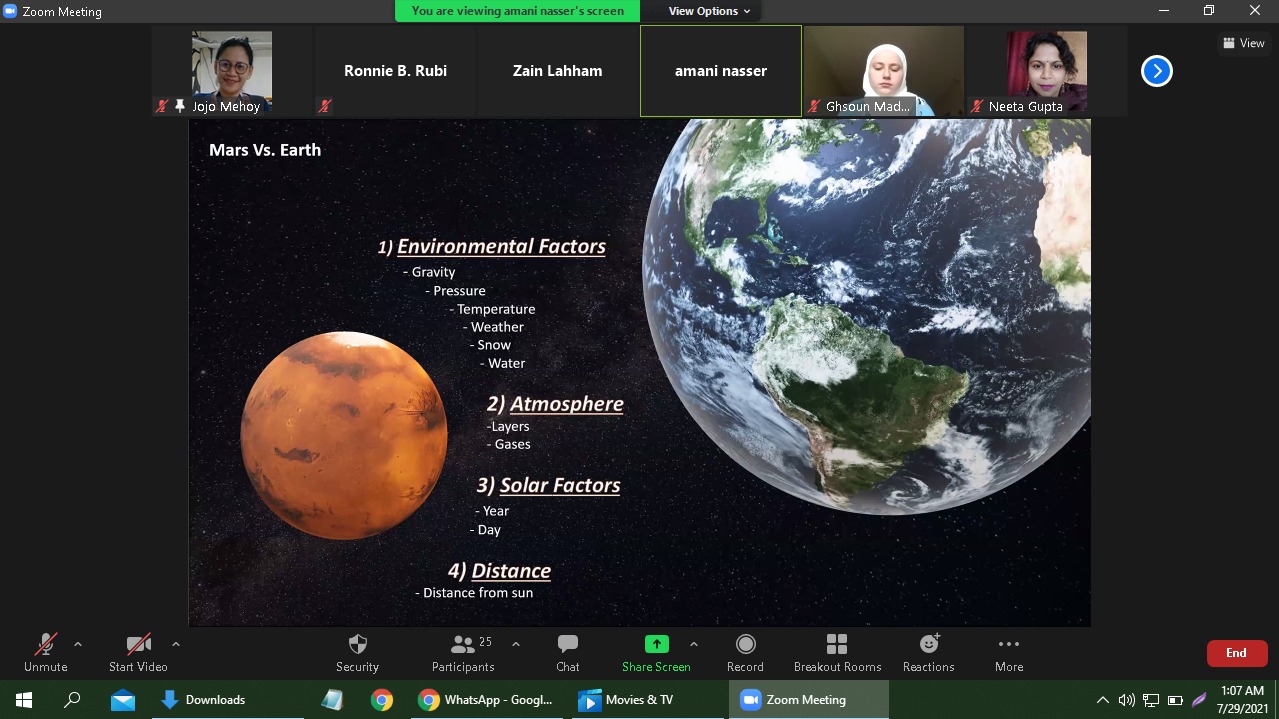Viewport: 1279px width, 719px height.
Task: Click the green Share Screen button
Action: click(656, 653)
